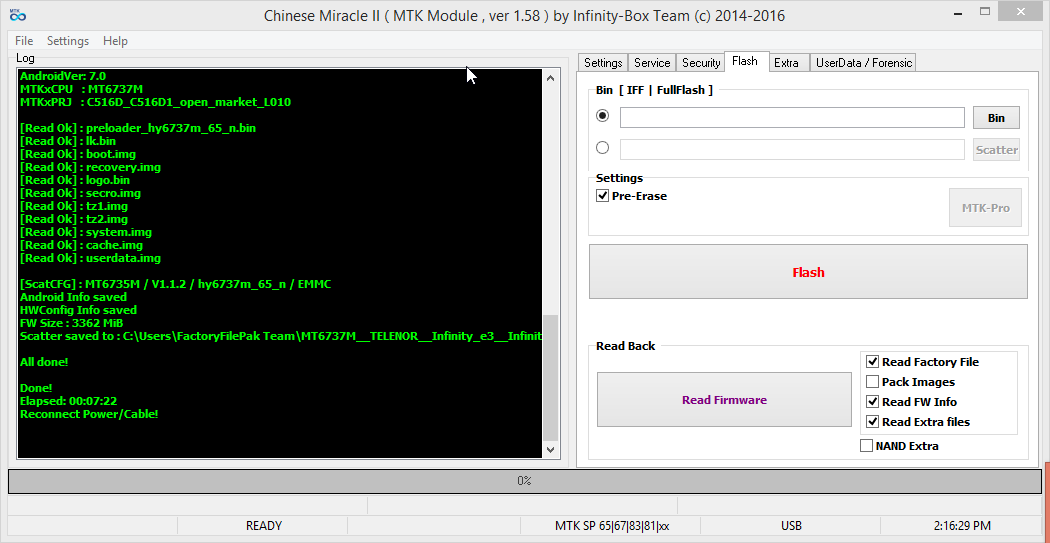Click the MTK-Pro button
Viewport: 1050px width, 543px height.
pyautogui.click(x=986, y=208)
